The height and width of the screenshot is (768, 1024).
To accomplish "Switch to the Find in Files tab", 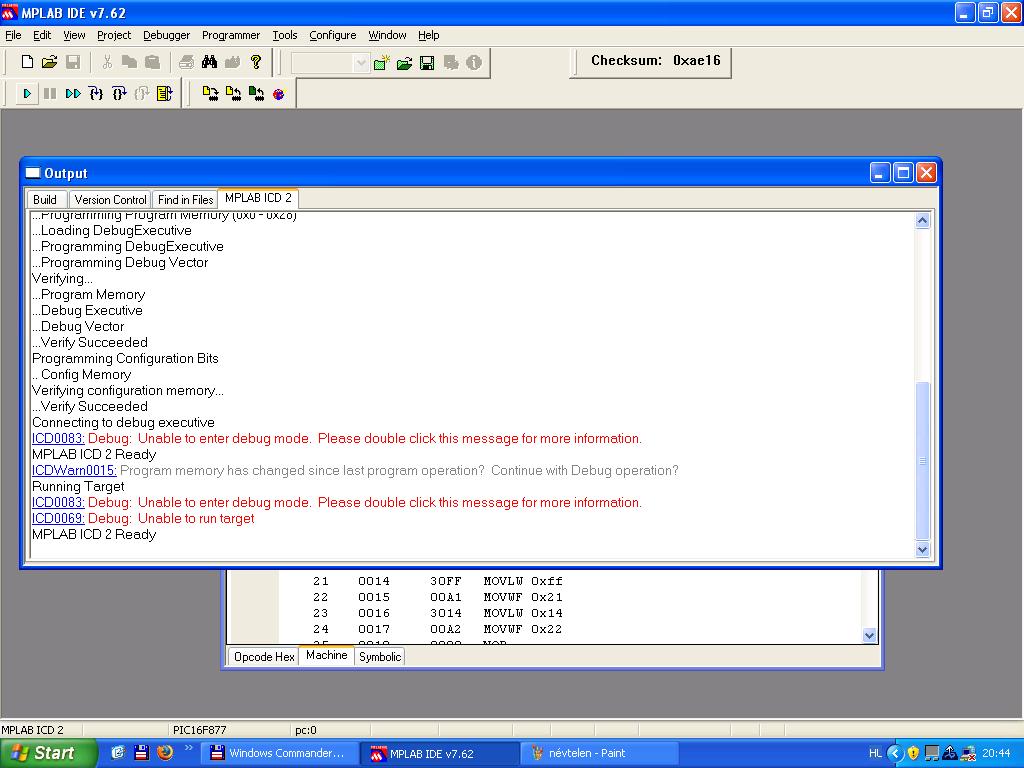I will click(185, 200).
